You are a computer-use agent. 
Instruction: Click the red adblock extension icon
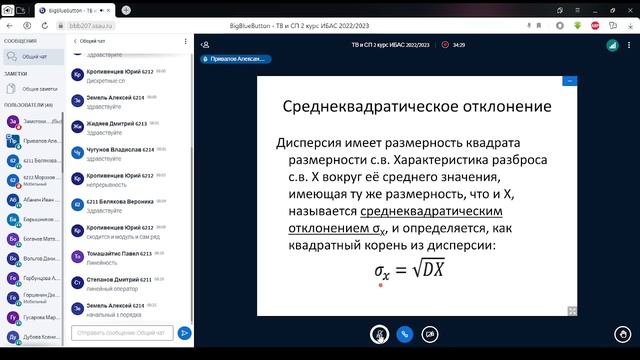[595, 26]
